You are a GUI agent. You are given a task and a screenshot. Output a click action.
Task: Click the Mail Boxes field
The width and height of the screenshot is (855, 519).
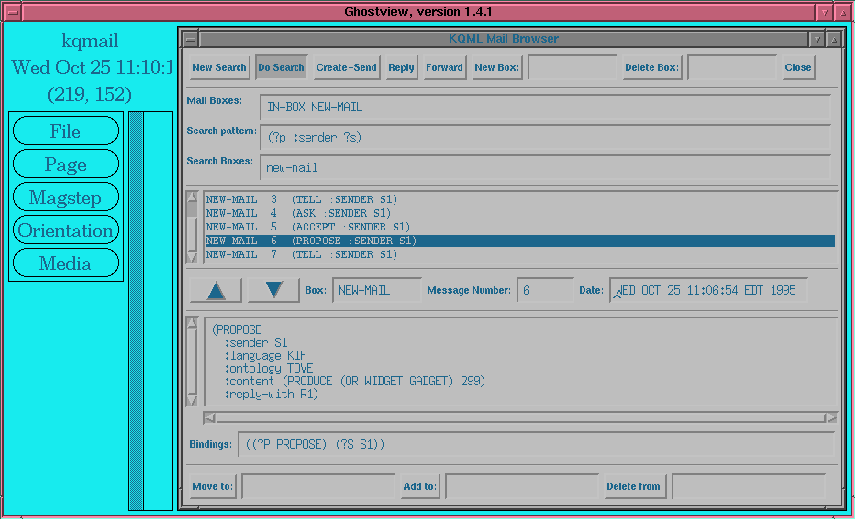(x=545, y=107)
